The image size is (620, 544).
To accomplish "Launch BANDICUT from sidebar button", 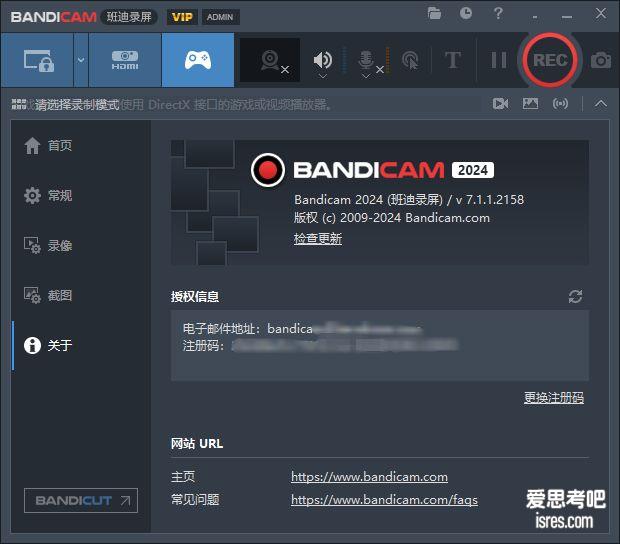I will [x=81, y=501].
